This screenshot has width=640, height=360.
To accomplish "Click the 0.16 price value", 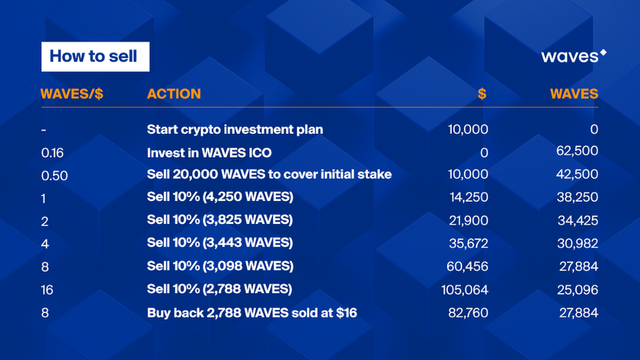I will click(x=52, y=153).
